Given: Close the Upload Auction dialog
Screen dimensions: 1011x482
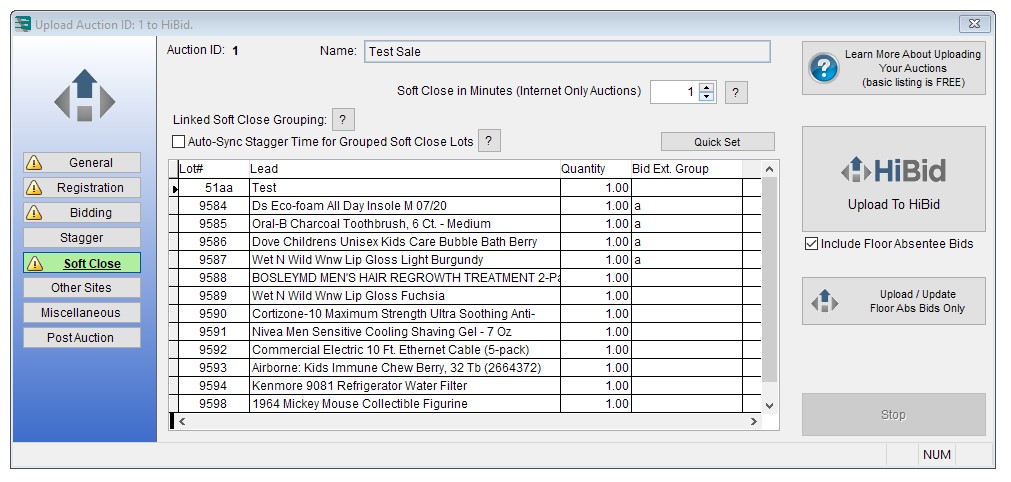Looking at the screenshot, I should (x=974, y=24).
